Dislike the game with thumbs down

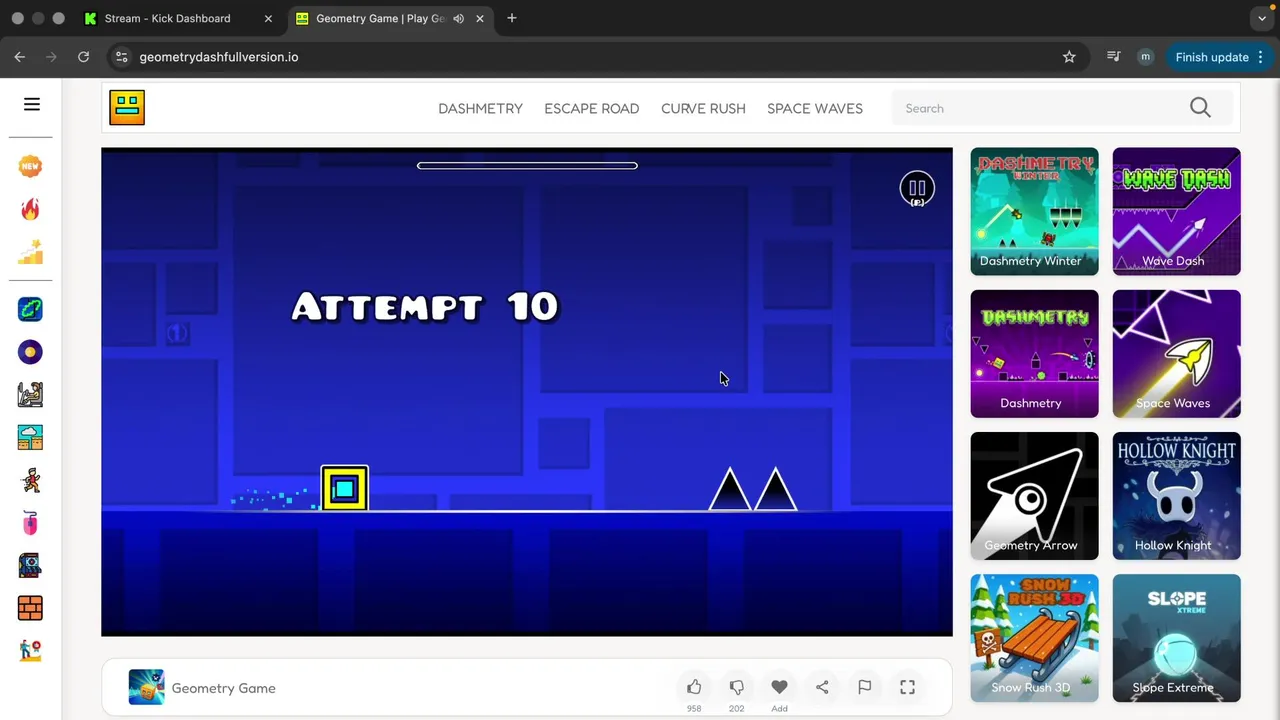point(736,687)
